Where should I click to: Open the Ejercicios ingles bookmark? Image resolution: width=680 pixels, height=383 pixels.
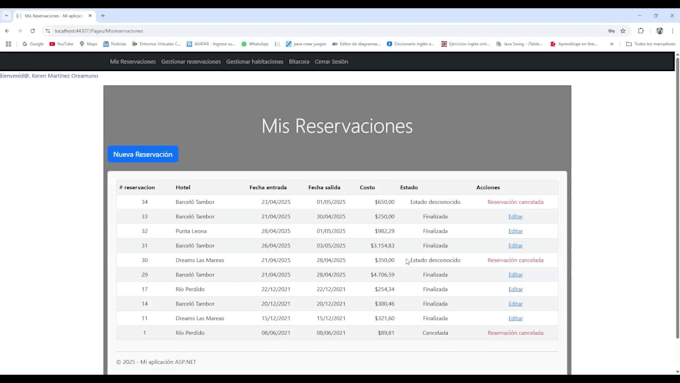(x=465, y=44)
